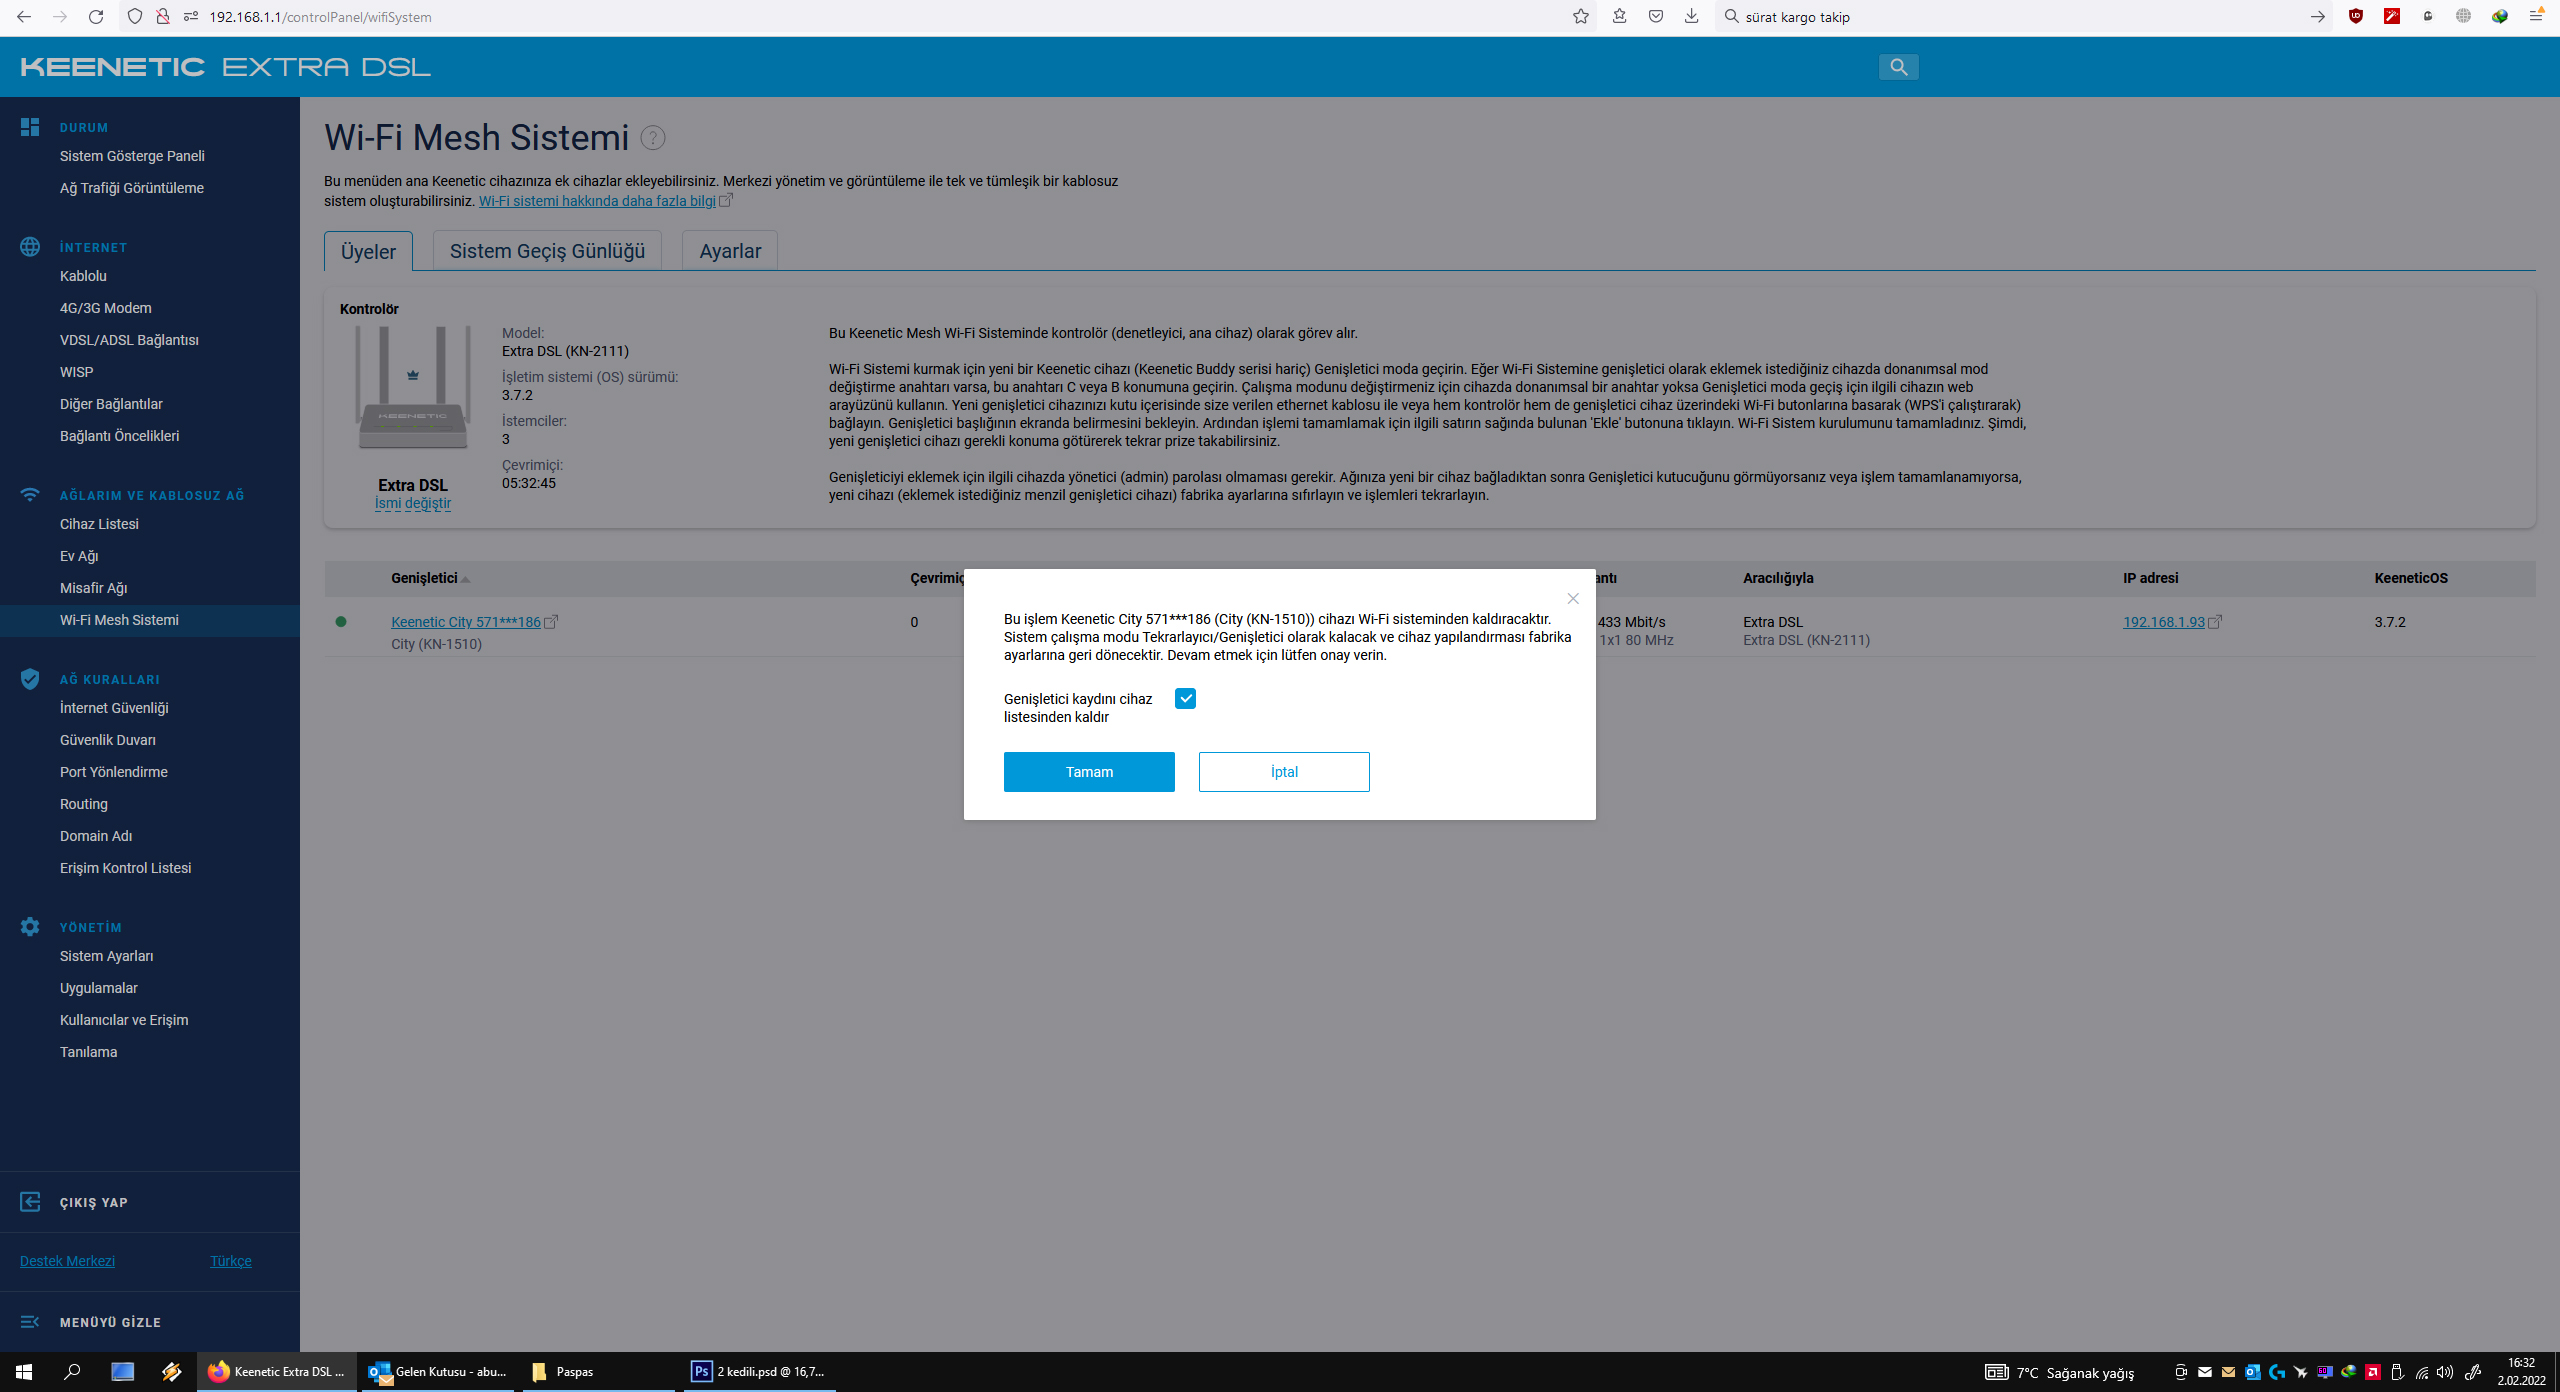
Task: Open Windows taskbar search icon
Action: point(72,1372)
